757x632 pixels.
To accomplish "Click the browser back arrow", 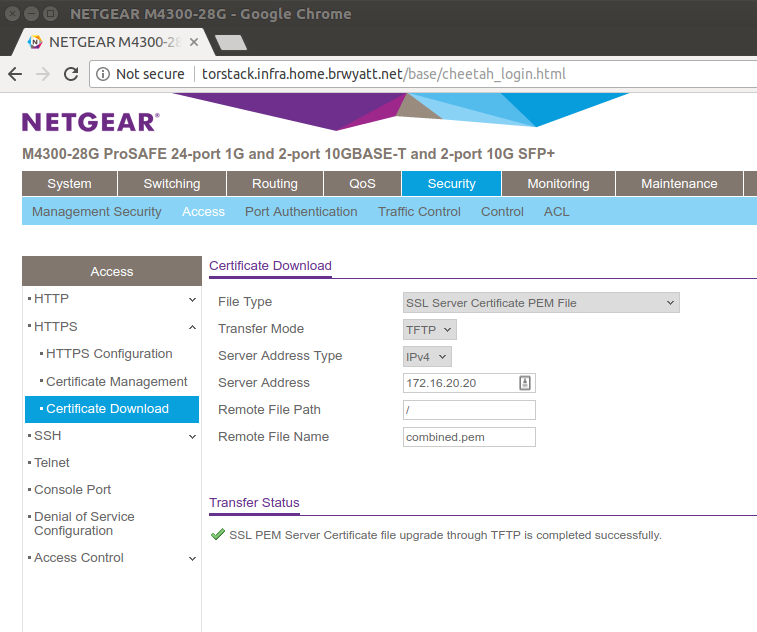I will (x=15, y=74).
